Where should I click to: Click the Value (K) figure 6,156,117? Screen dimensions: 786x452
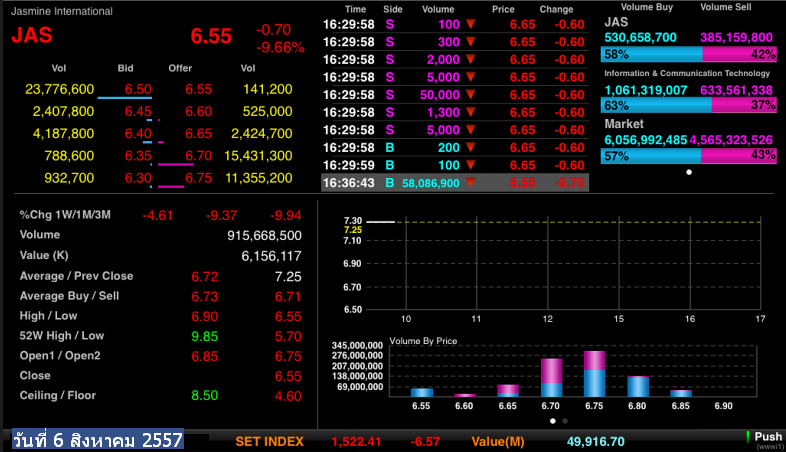(x=271, y=256)
